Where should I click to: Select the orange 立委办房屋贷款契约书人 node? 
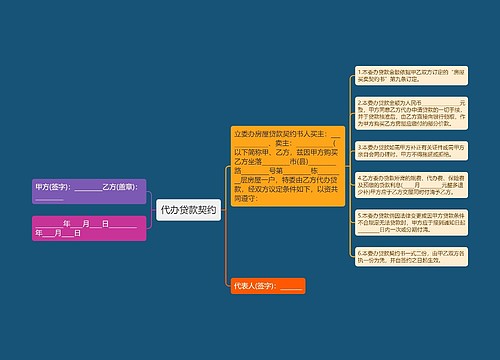288,166
